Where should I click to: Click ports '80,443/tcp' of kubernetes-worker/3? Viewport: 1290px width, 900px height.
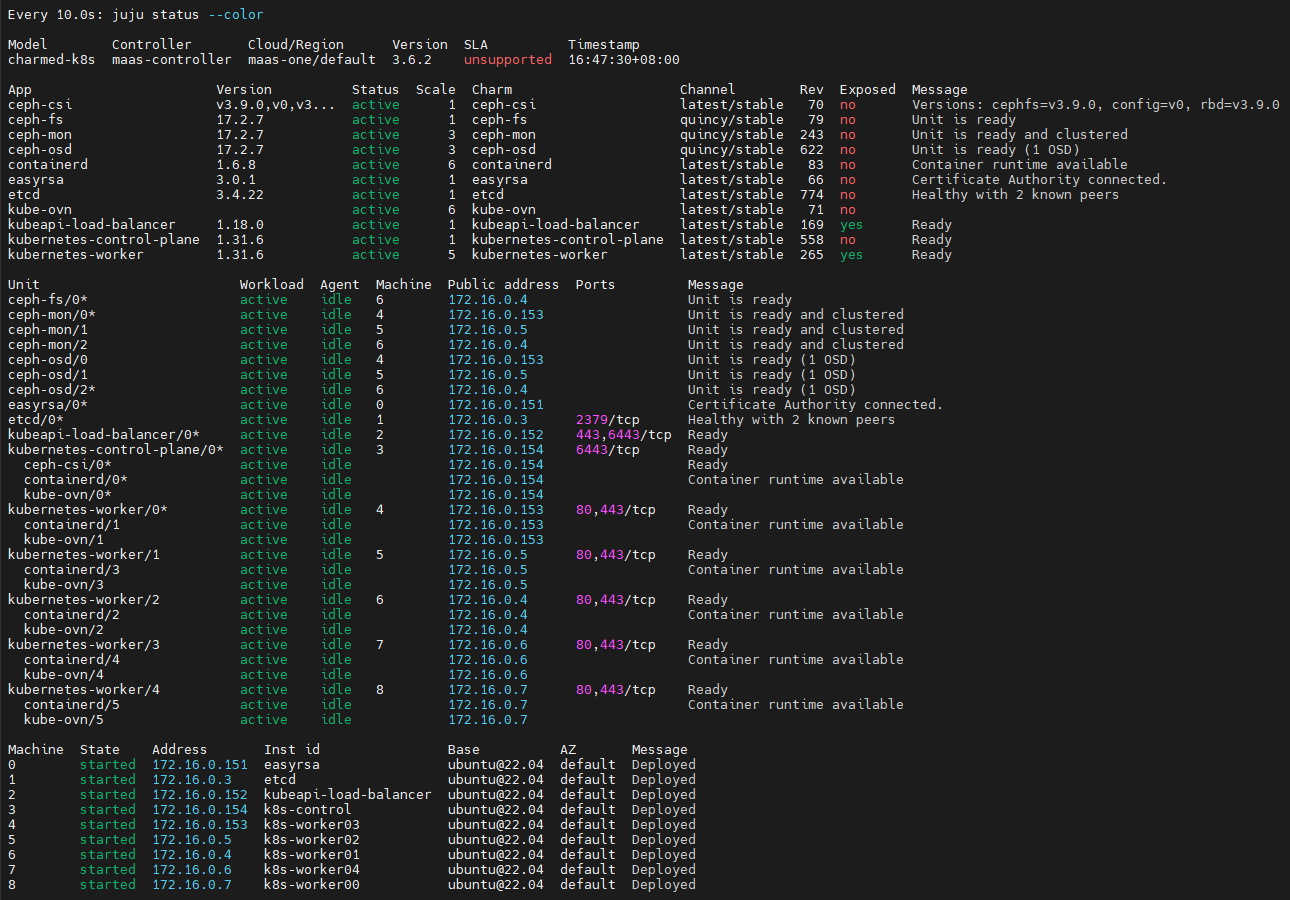coord(616,645)
